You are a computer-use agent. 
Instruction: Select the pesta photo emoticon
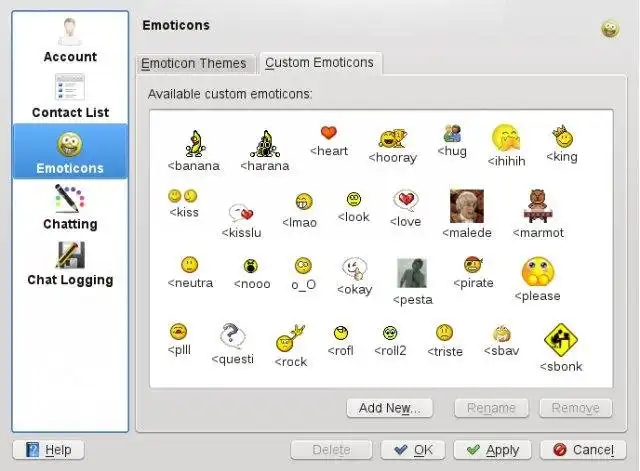(x=412, y=273)
